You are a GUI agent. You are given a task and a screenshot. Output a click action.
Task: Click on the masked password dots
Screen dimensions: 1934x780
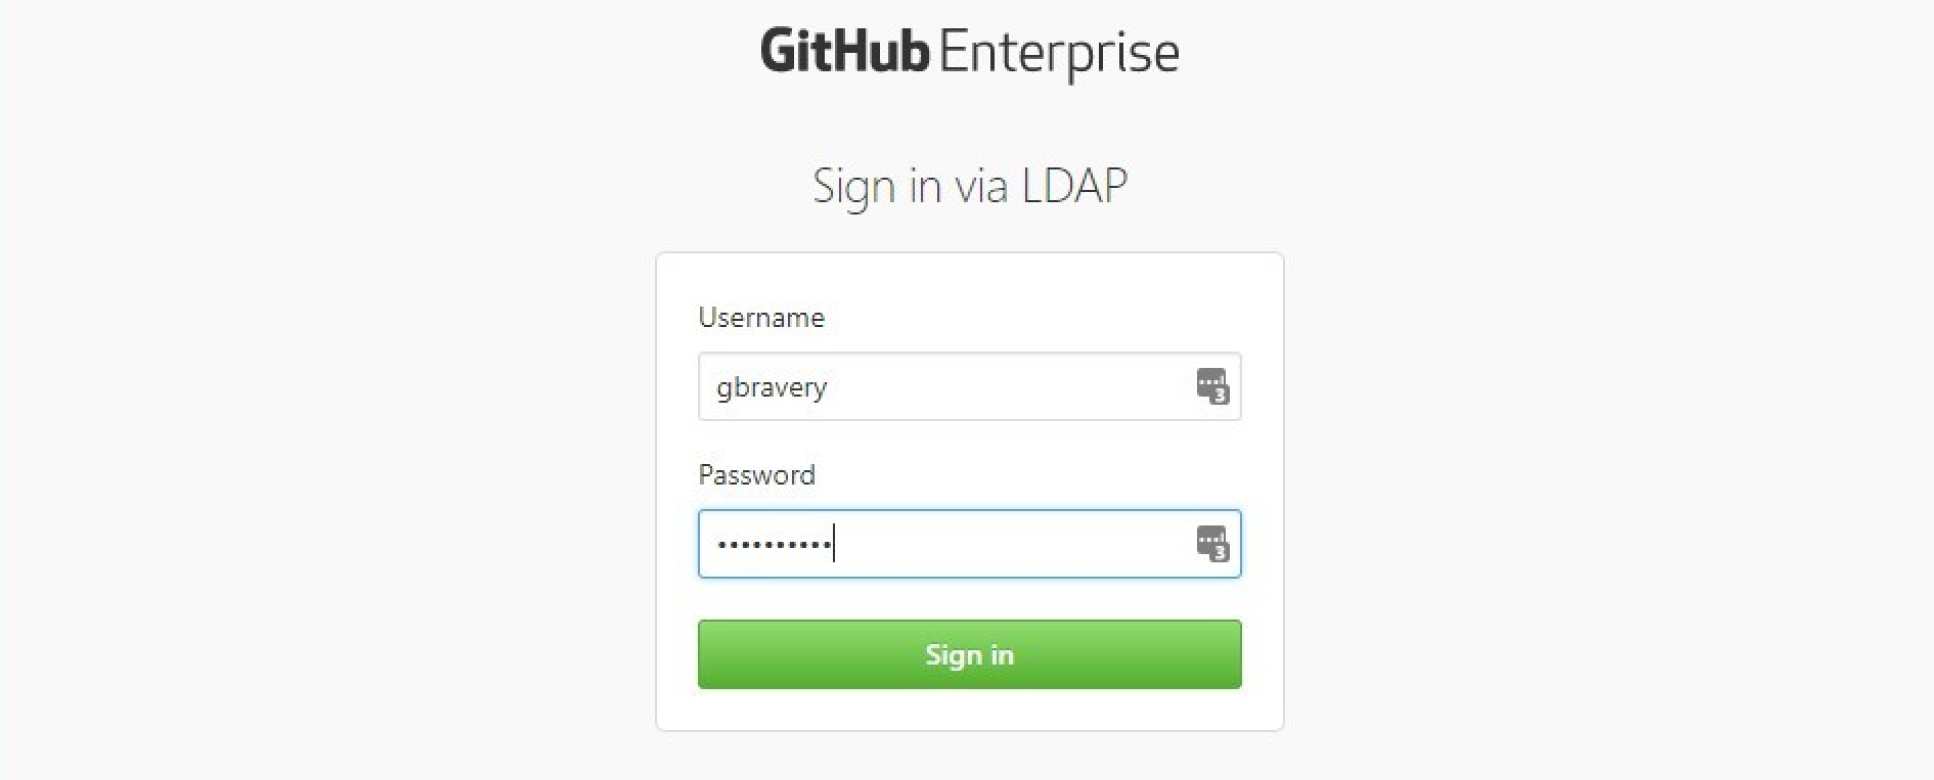tap(774, 545)
